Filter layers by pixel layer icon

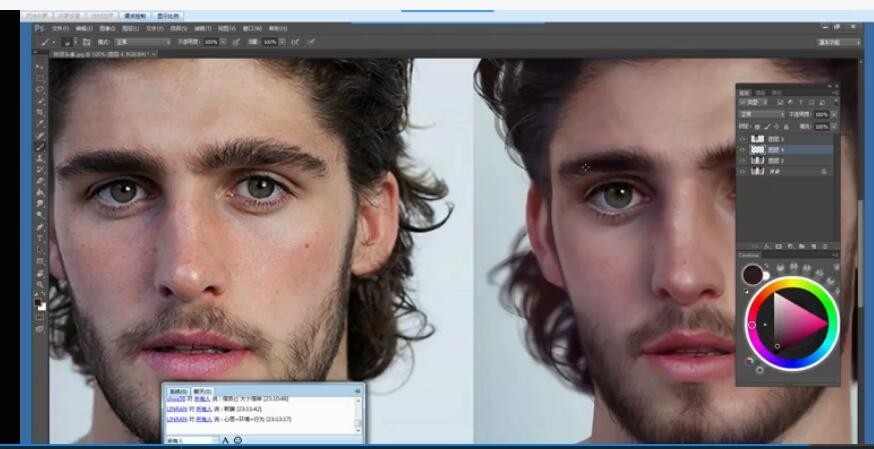[780, 103]
